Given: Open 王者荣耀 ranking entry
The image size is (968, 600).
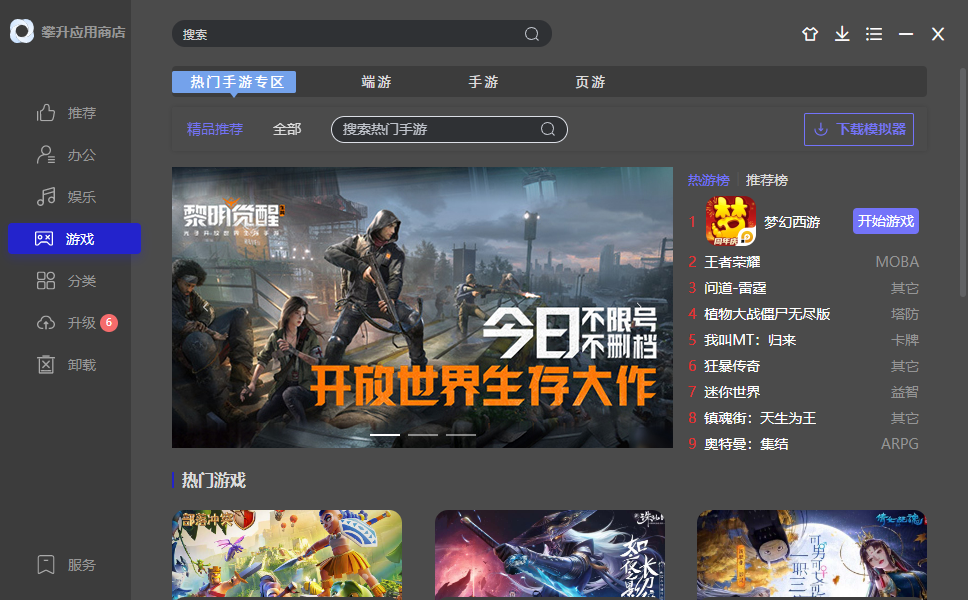Looking at the screenshot, I should 732,262.
